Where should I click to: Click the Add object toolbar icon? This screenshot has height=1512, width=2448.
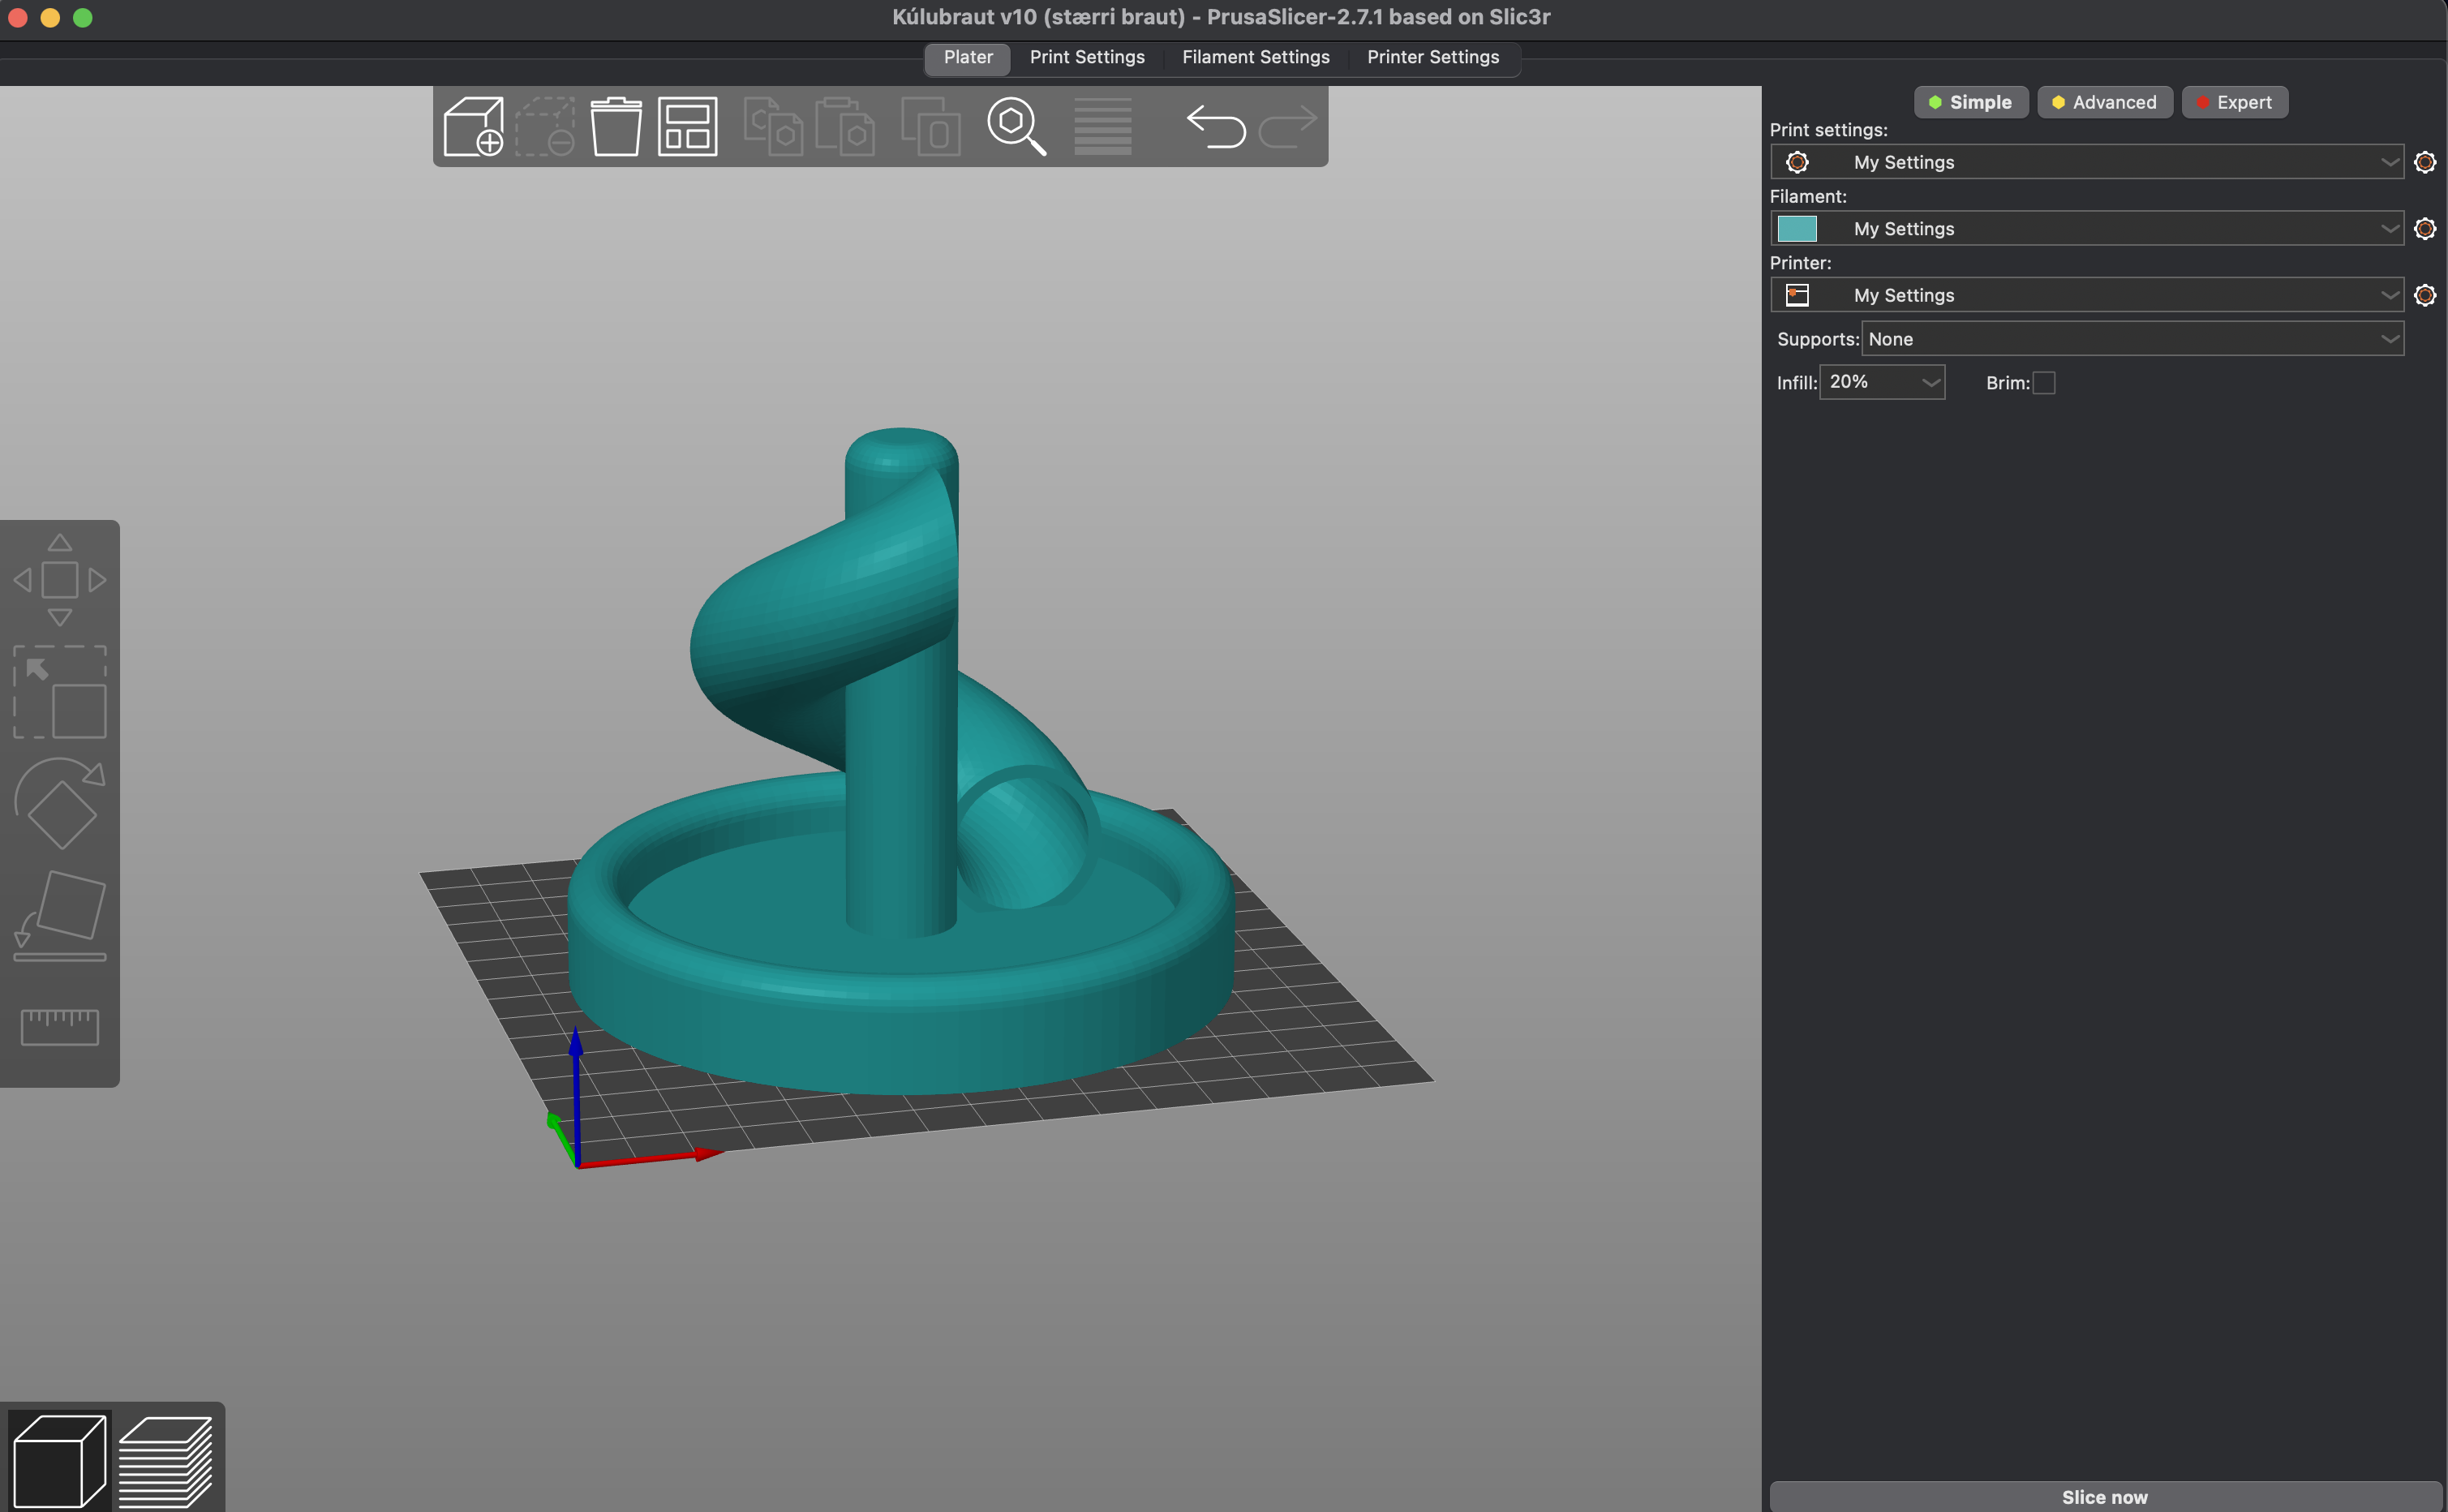pyautogui.click(x=473, y=127)
